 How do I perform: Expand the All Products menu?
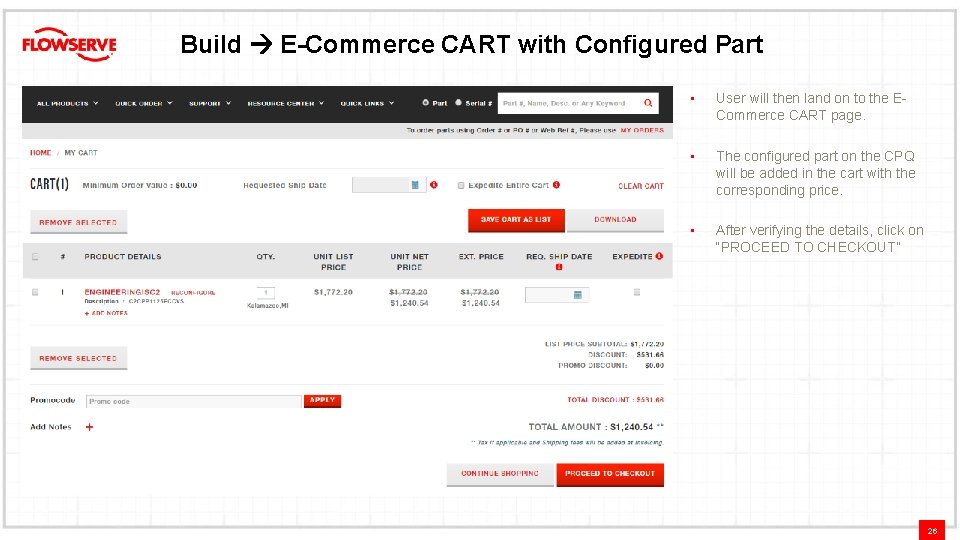(x=67, y=103)
